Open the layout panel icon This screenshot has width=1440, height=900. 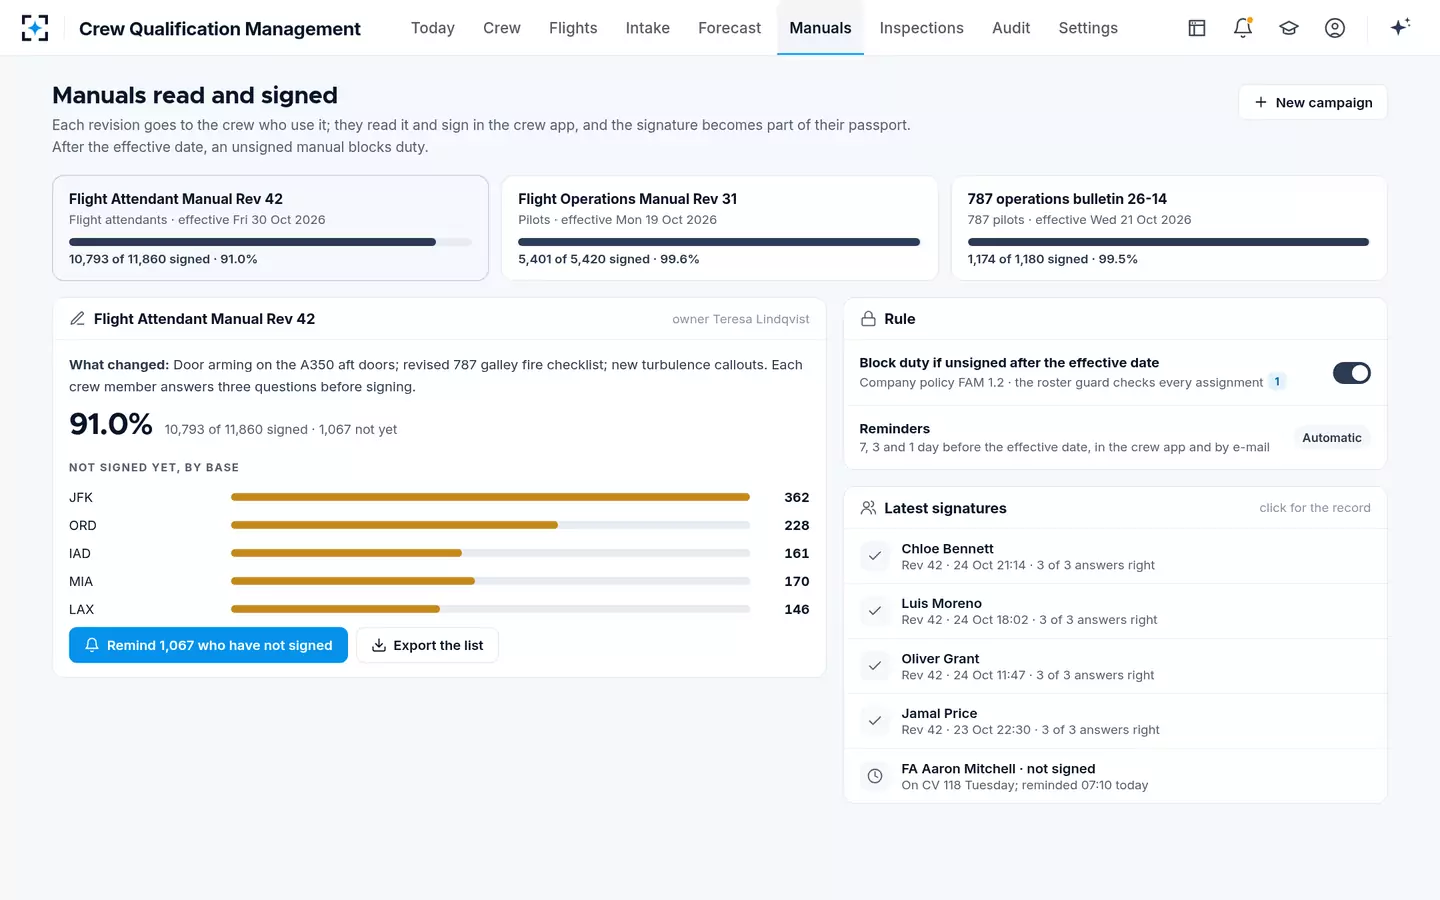point(1197,28)
